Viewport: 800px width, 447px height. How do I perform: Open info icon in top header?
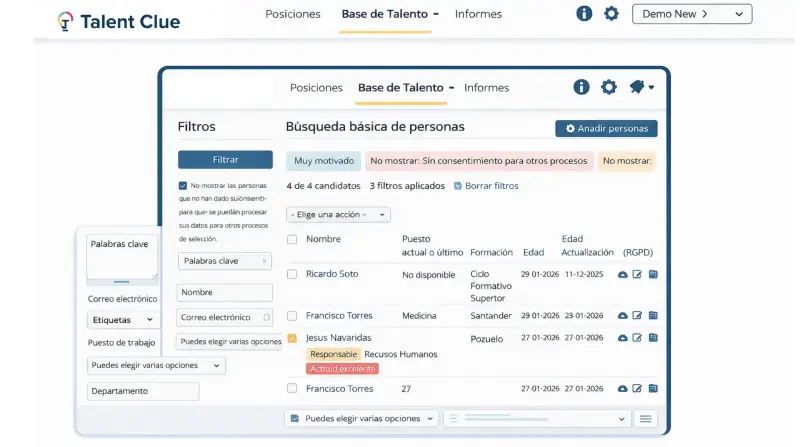point(584,14)
